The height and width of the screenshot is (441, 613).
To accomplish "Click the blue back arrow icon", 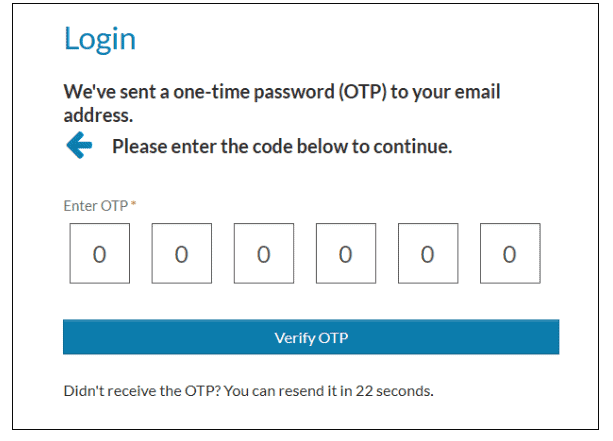I will click(x=79, y=146).
